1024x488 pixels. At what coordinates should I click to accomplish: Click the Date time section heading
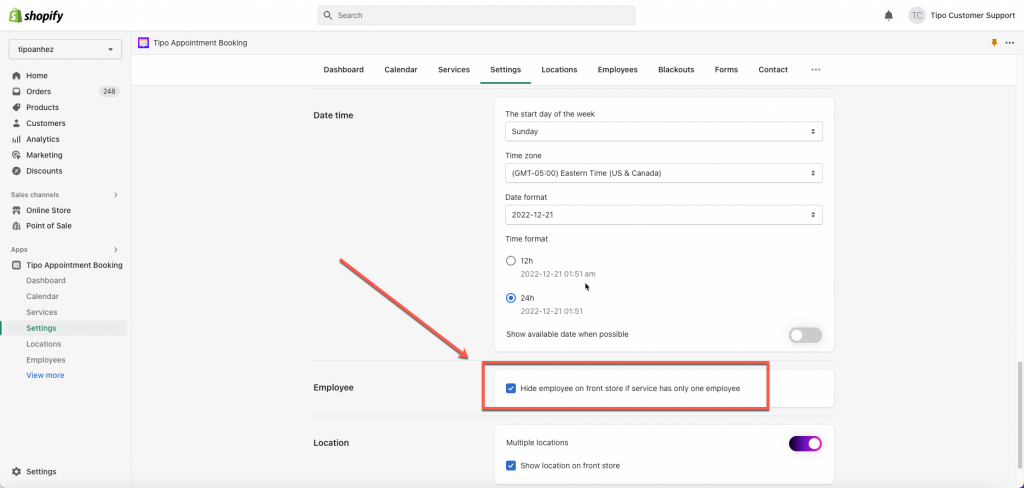pyautogui.click(x=333, y=116)
